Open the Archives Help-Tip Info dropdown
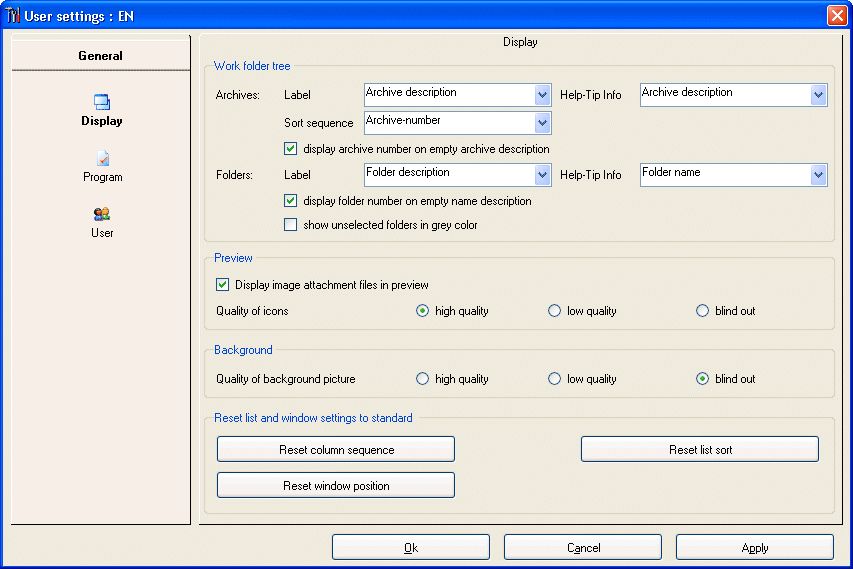853x569 pixels. [818, 95]
